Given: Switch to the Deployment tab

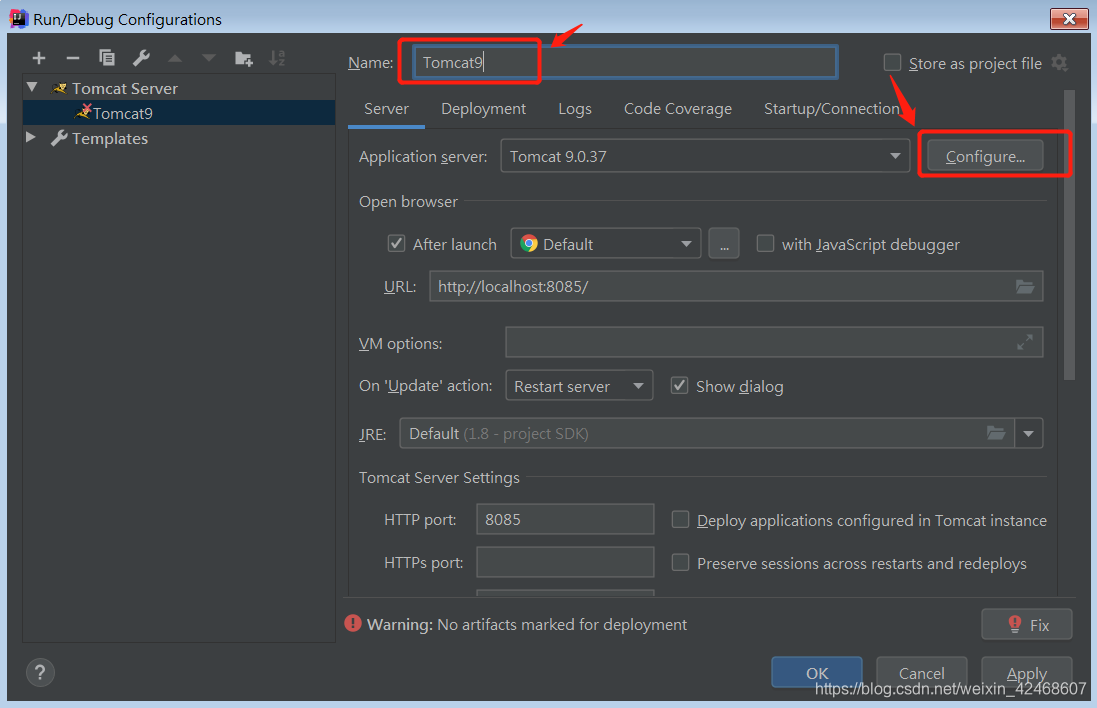Looking at the screenshot, I should pos(483,109).
